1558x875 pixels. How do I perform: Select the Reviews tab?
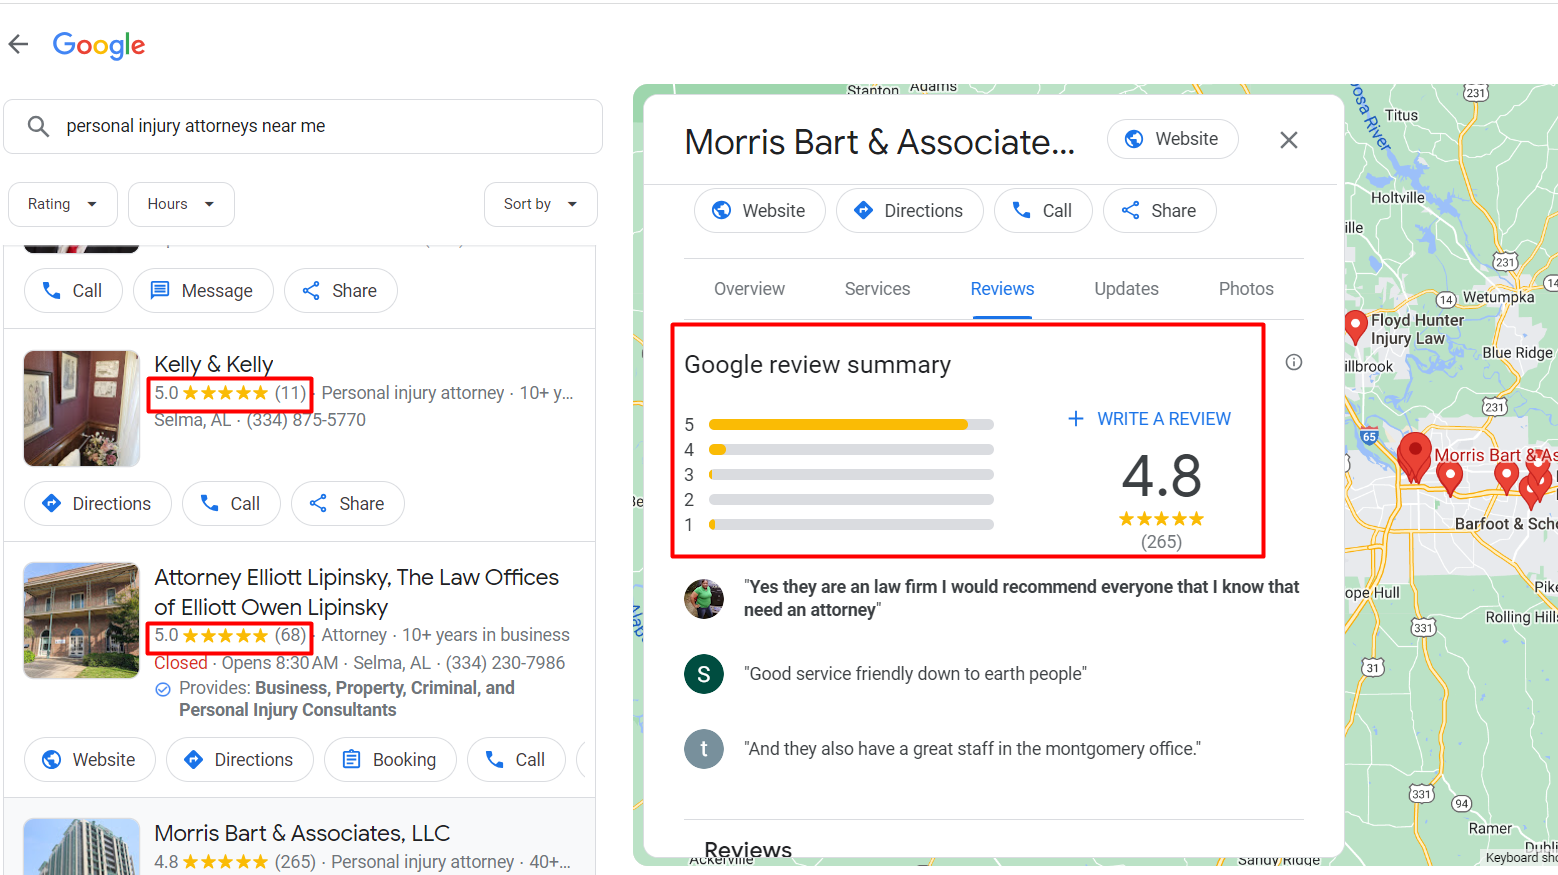coord(1002,289)
